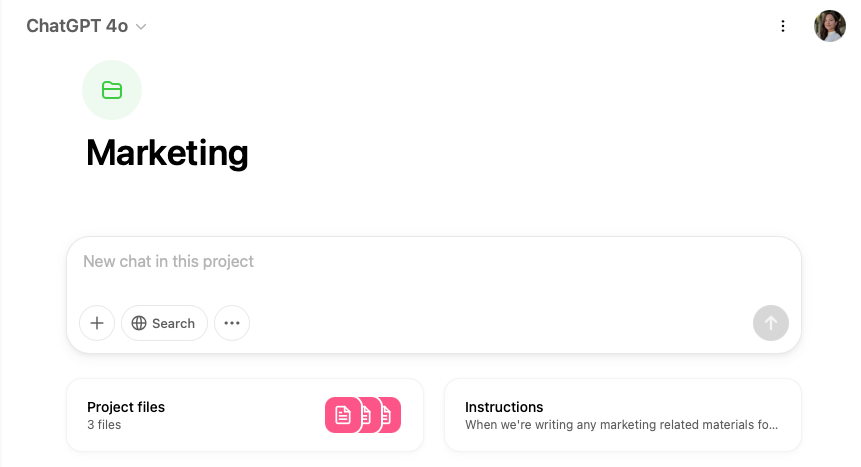Click the front pink file icon
The width and height of the screenshot is (861, 467).
343,415
